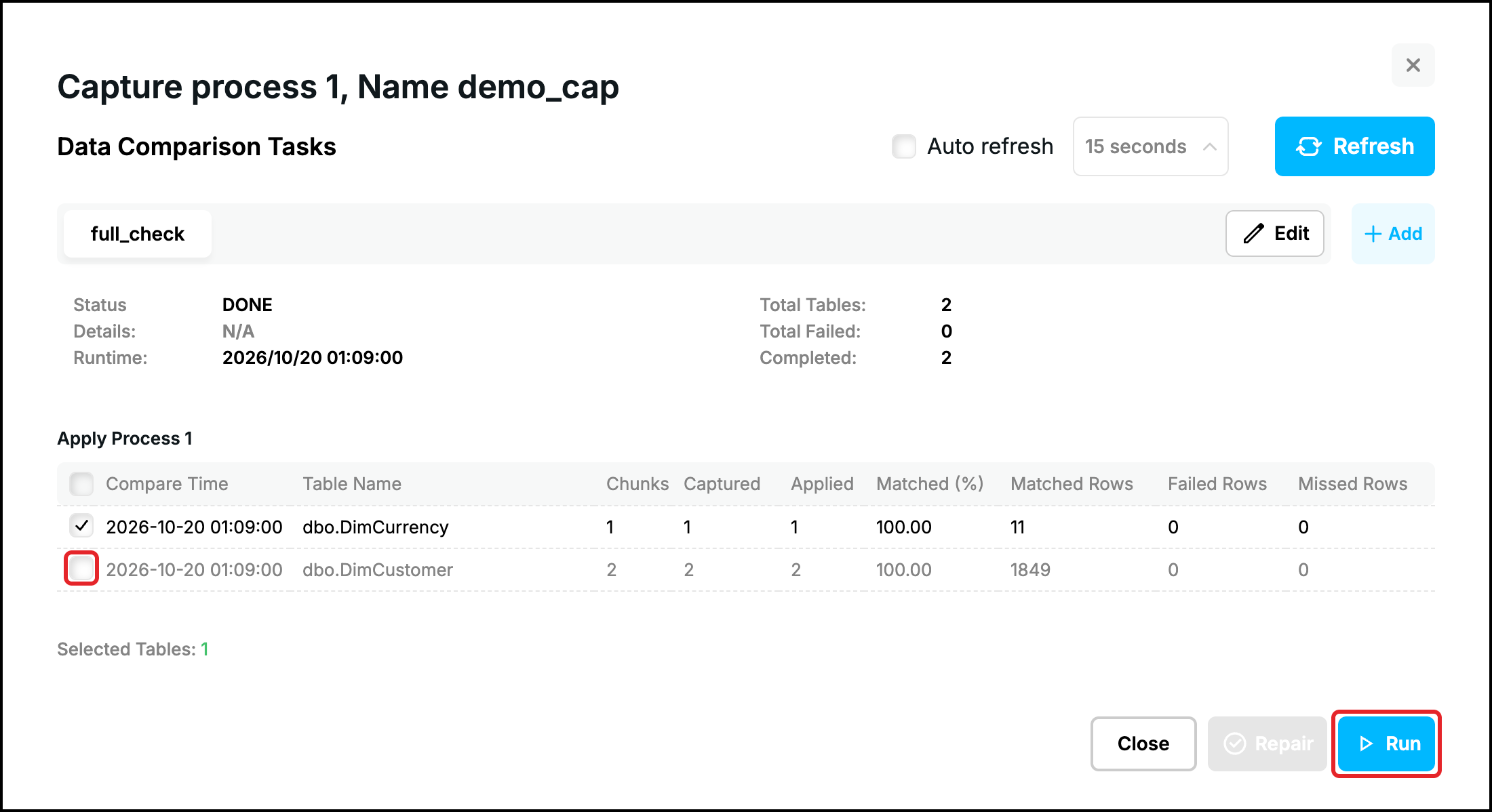Click the Captured column header

[x=722, y=484]
